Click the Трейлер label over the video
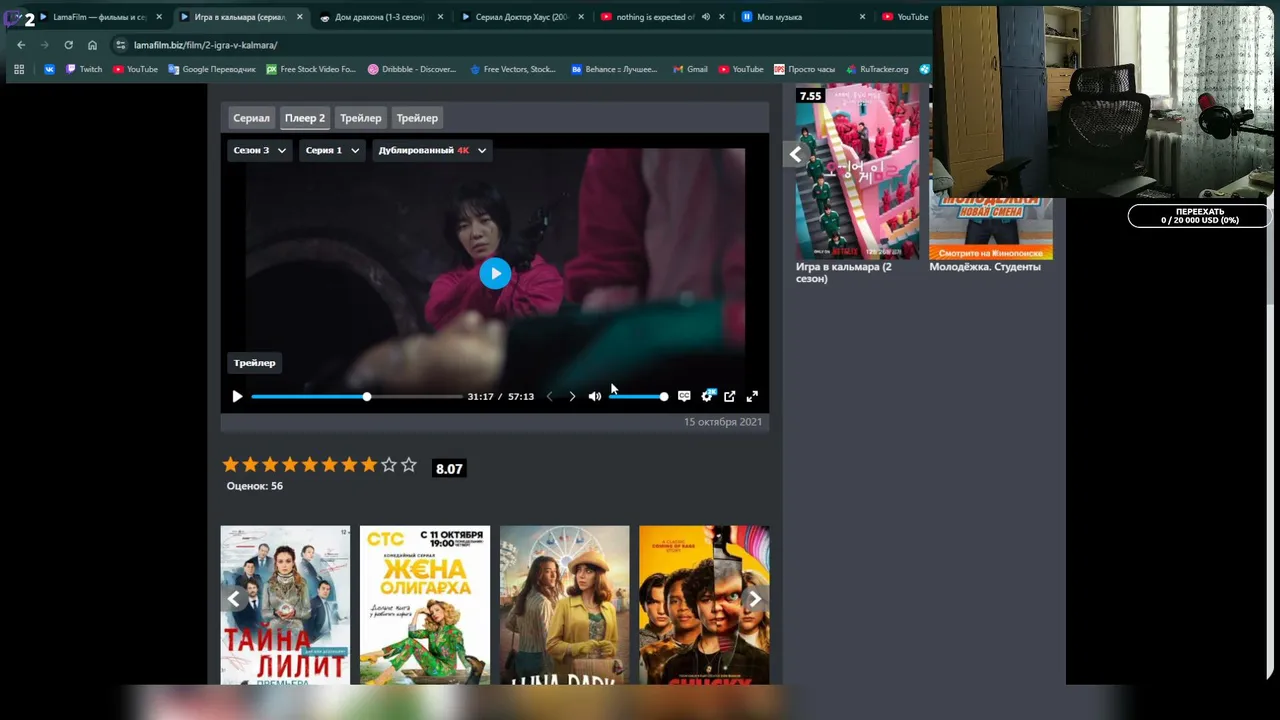 [x=255, y=363]
